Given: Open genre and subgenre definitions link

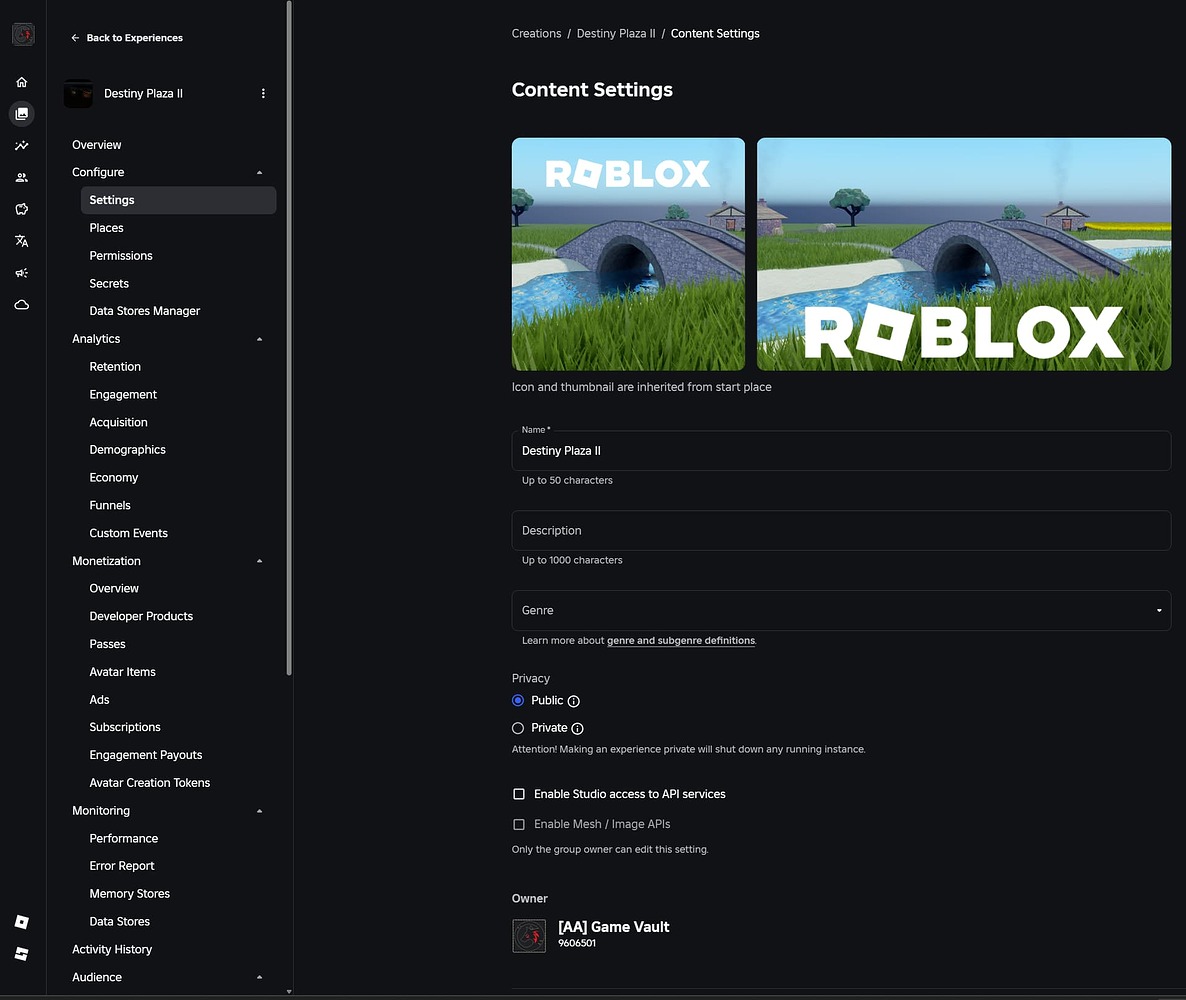Looking at the screenshot, I should 681,641.
